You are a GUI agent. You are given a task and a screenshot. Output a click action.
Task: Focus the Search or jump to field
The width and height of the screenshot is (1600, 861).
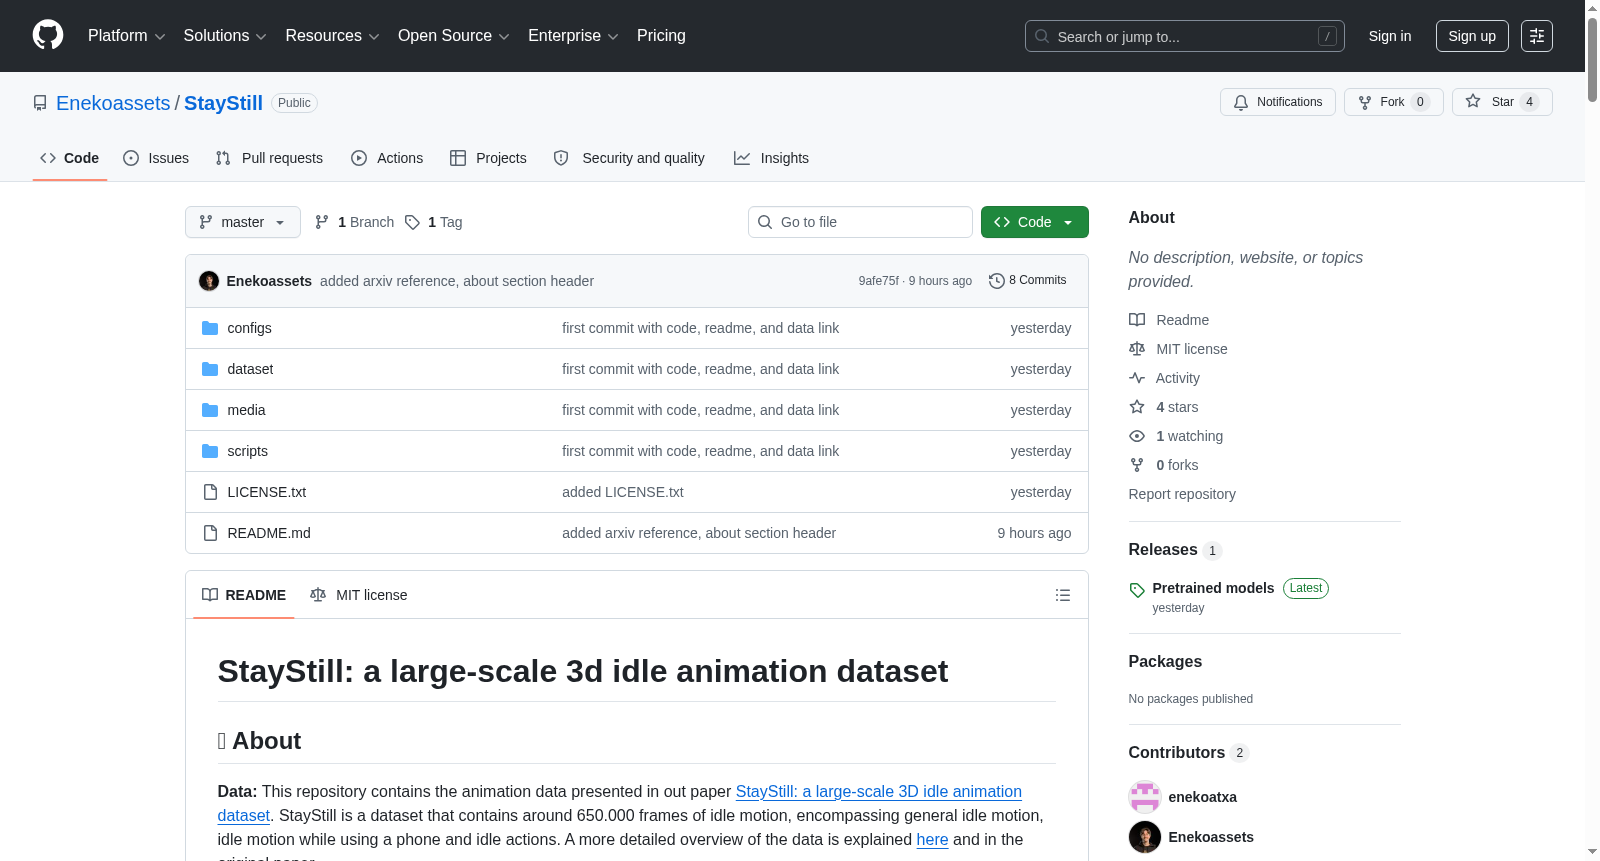(x=1184, y=36)
